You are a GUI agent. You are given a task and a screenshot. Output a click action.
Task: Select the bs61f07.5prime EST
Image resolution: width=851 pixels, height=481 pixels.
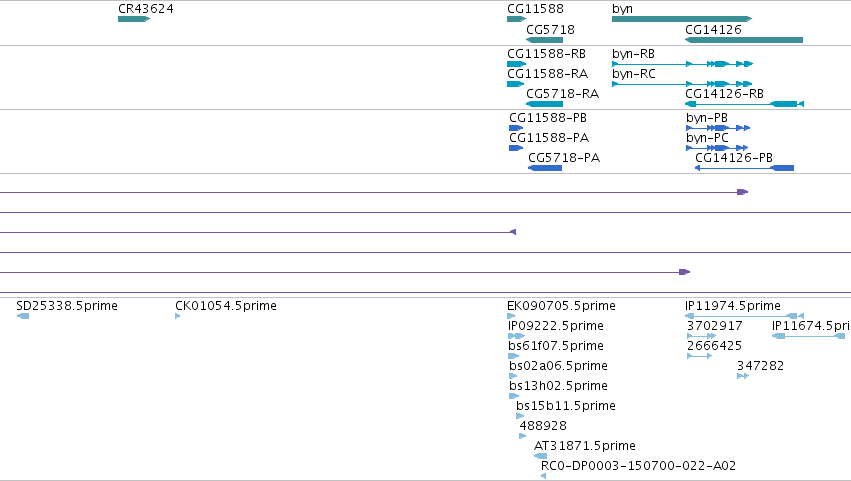(x=513, y=356)
